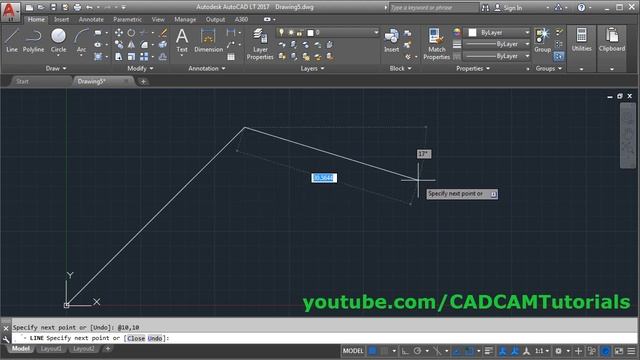Expand the Properties panel
640x360 pixels.
point(473,69)
